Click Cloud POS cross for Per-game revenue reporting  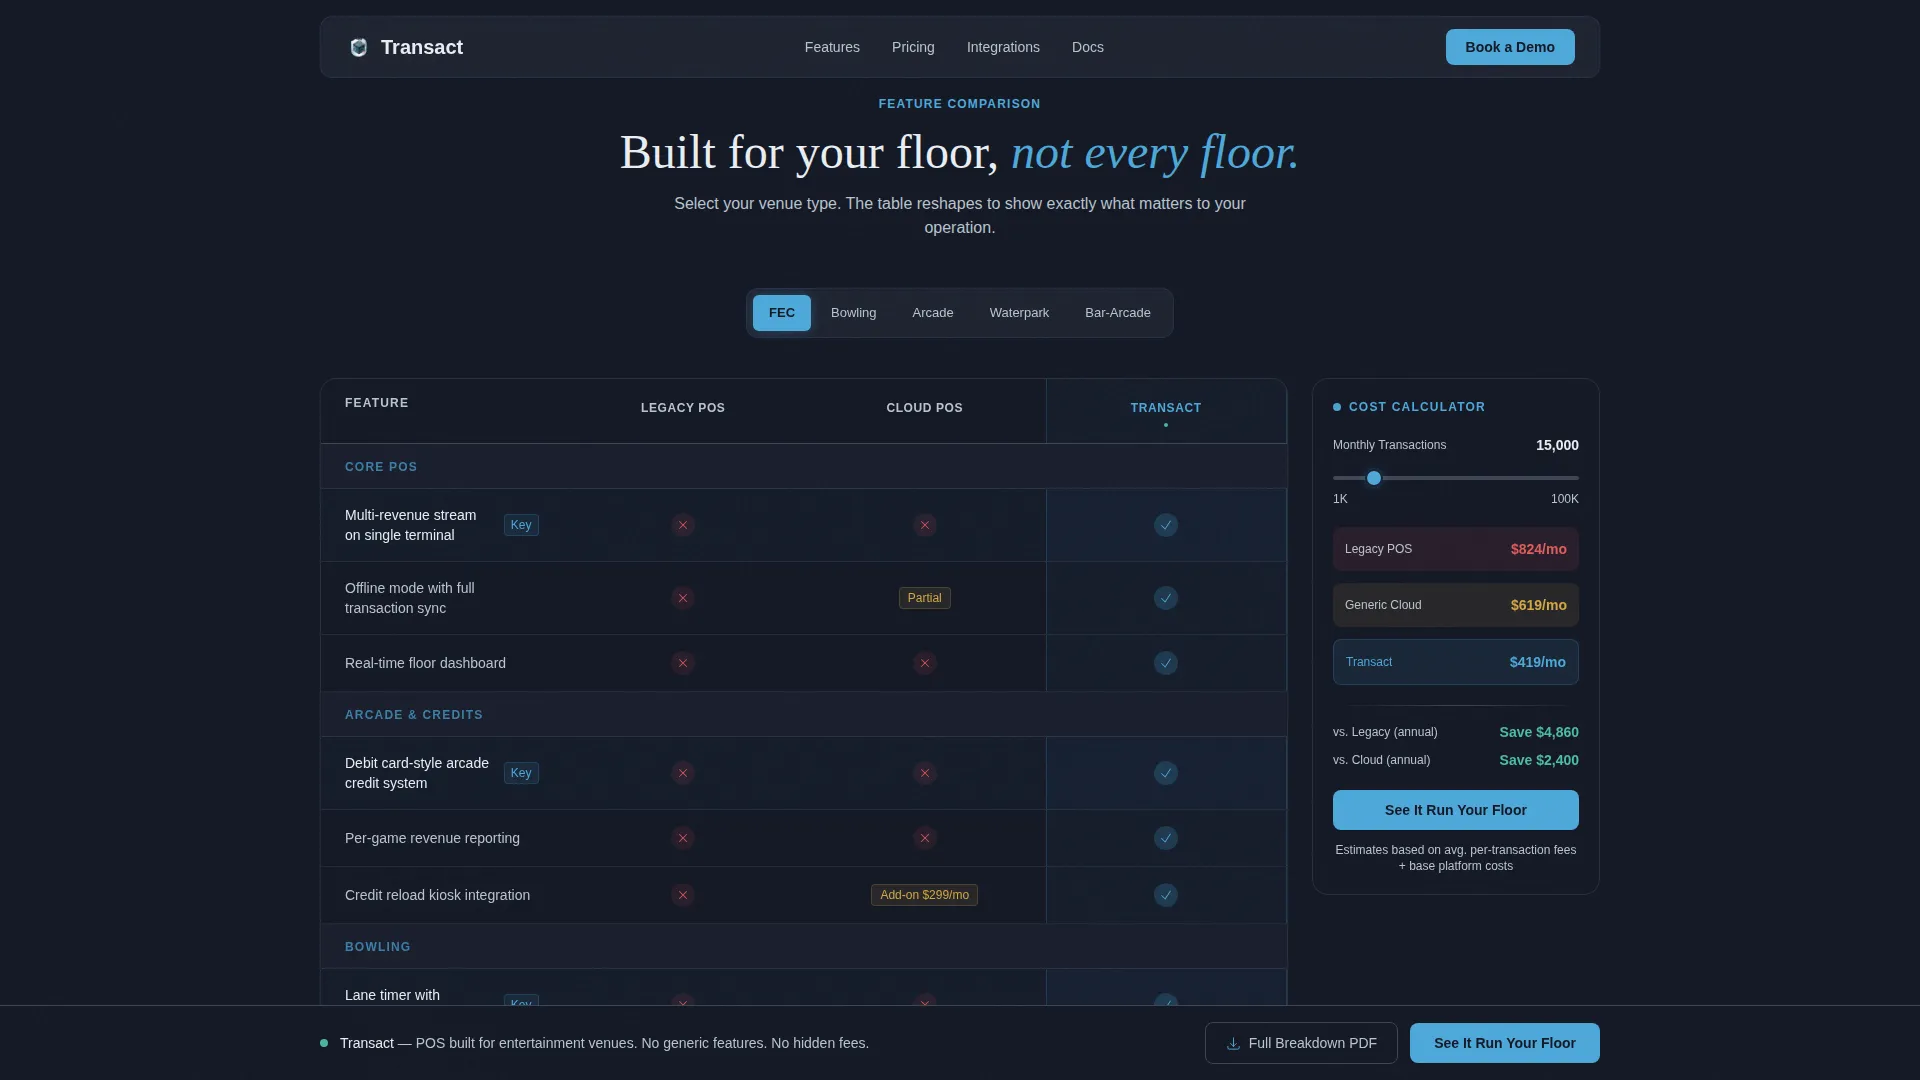925,838
